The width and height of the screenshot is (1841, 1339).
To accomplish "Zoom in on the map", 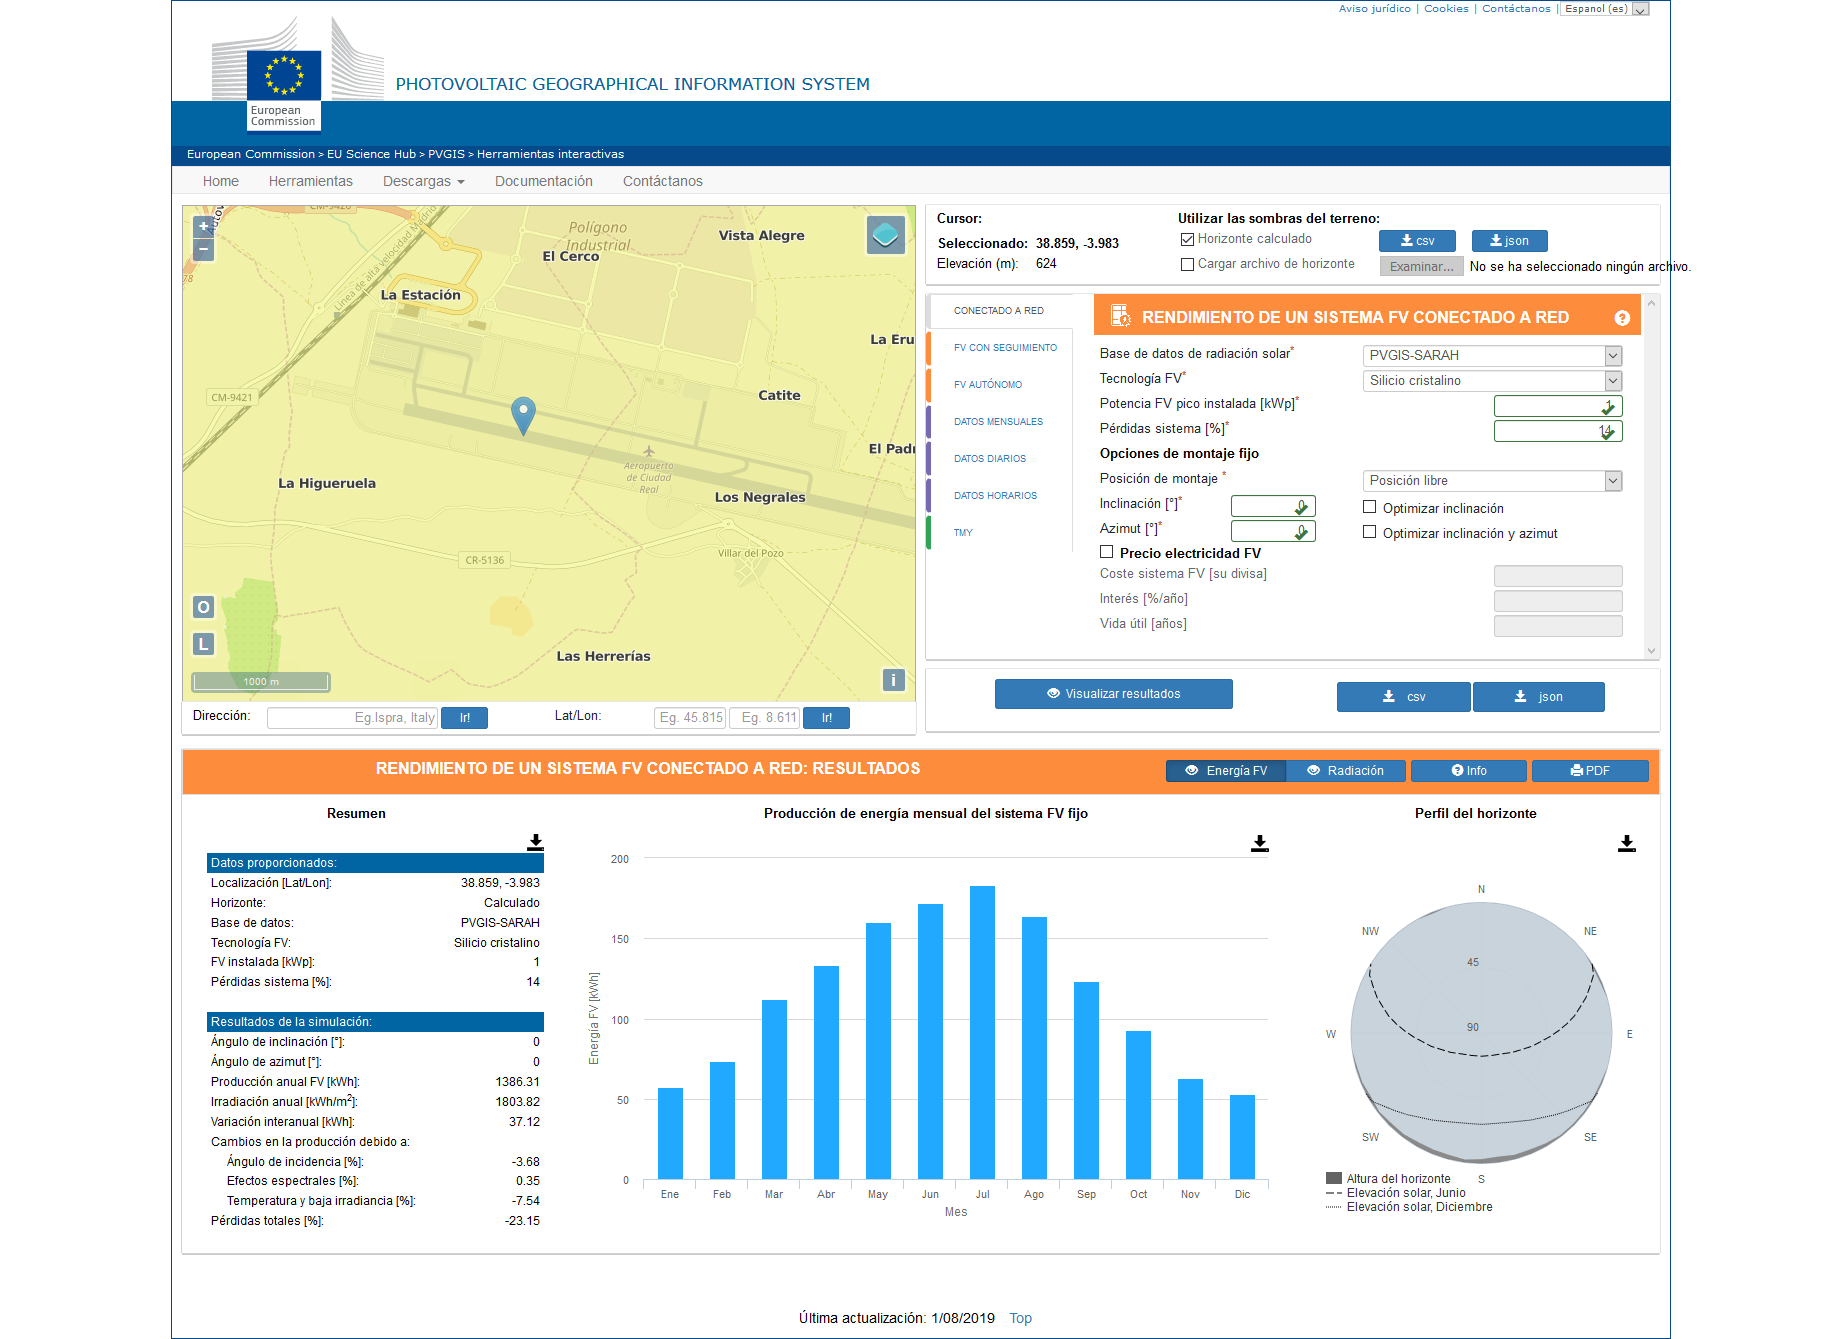I will click(x=203, y=226).
